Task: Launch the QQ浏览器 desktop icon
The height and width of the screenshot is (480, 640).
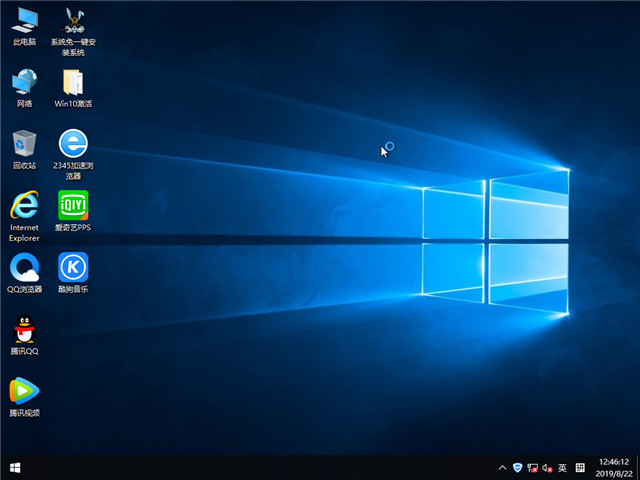Action: click(24, 267)
